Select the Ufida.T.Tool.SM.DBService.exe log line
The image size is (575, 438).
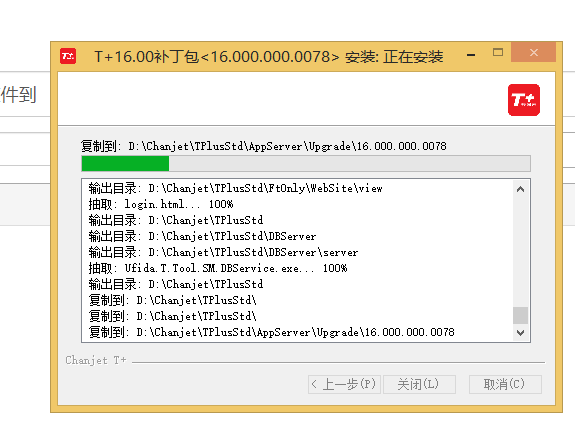pos(218,268)
